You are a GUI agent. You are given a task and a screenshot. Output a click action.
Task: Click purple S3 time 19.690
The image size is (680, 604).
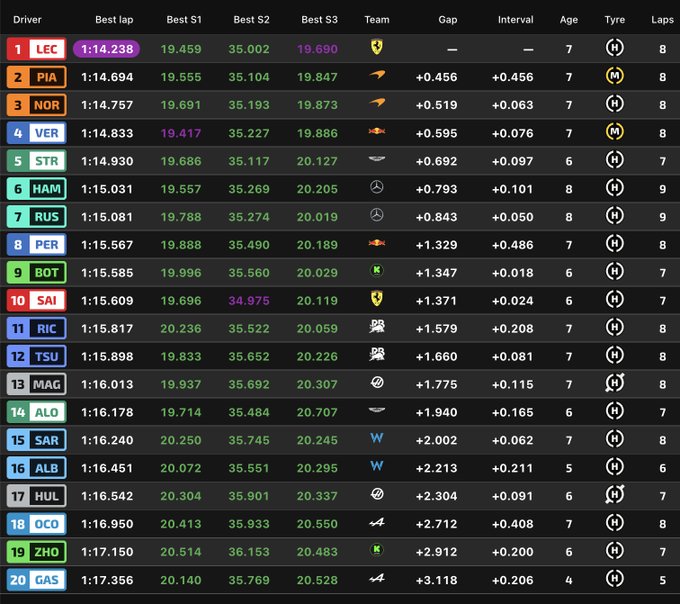(317, 49)
